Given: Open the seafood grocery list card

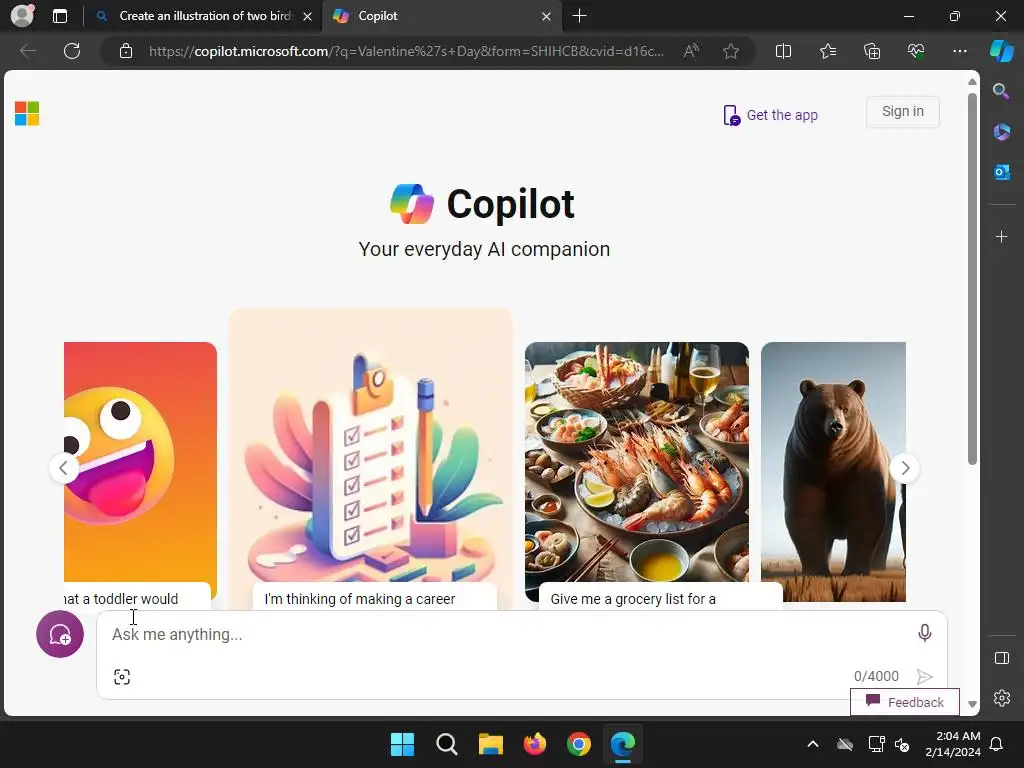Looking at the screenshot, I should [x=637, y=462].
